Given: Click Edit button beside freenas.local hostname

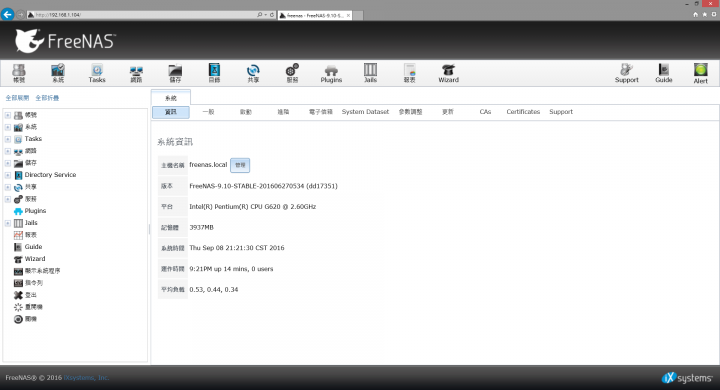Looking at the screenshot, I should [x=240, y=165].
